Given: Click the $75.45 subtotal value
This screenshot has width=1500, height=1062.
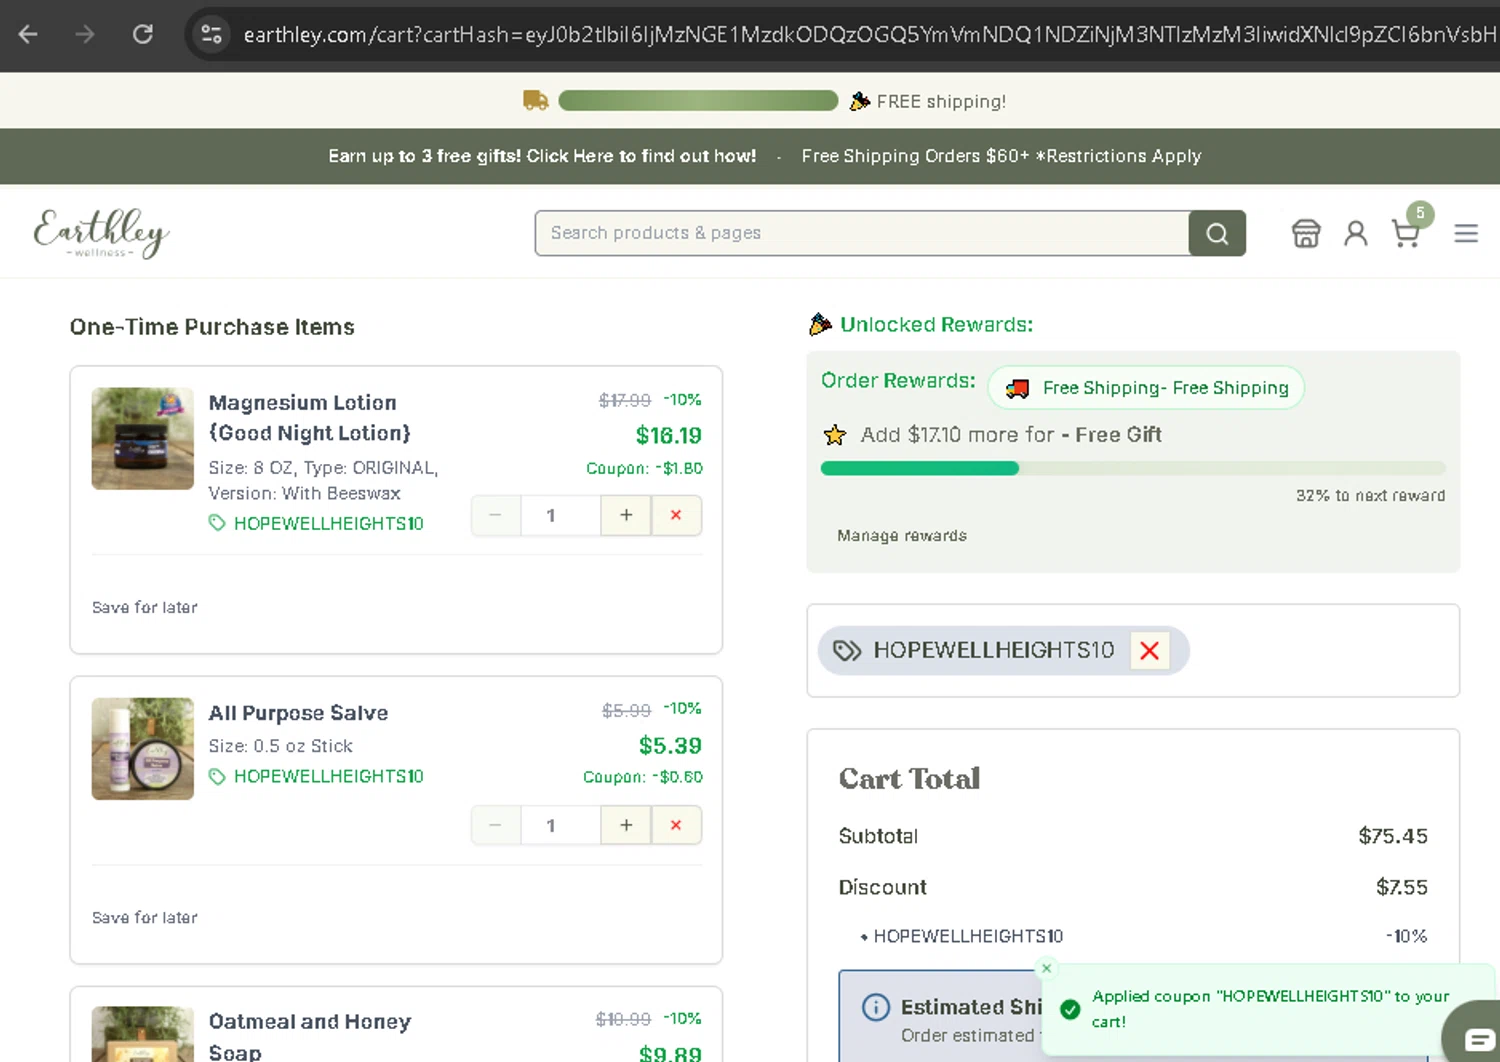Looking at the screenshot, I should 1392,836.
